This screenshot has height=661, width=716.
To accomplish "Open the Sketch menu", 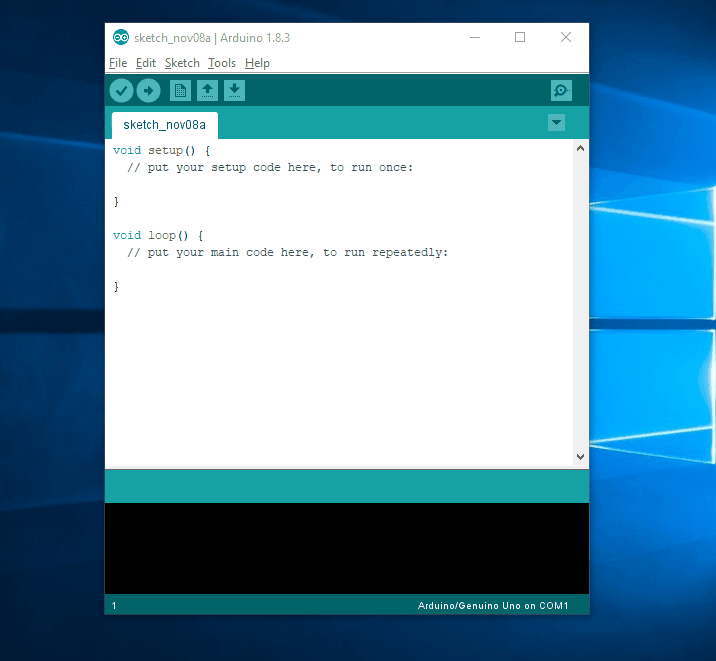I will [x=182, y=63].
